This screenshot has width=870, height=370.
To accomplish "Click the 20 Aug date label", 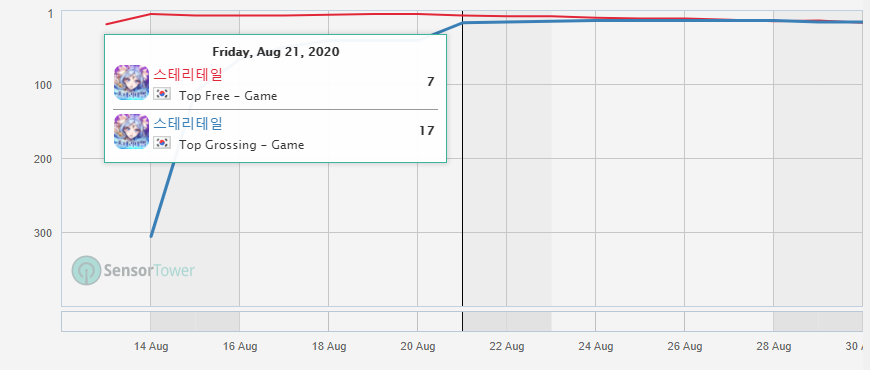I will click(418, 347).
